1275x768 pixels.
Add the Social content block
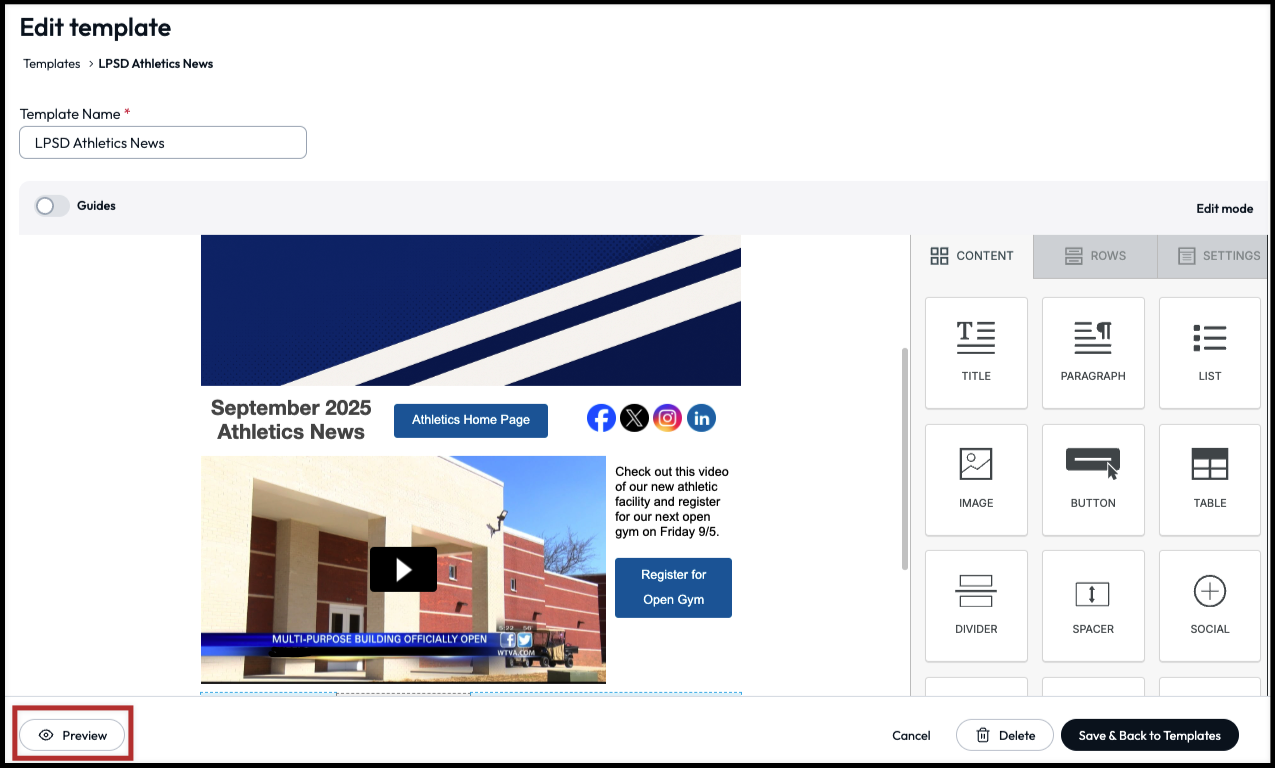[x=1209, y=605]
